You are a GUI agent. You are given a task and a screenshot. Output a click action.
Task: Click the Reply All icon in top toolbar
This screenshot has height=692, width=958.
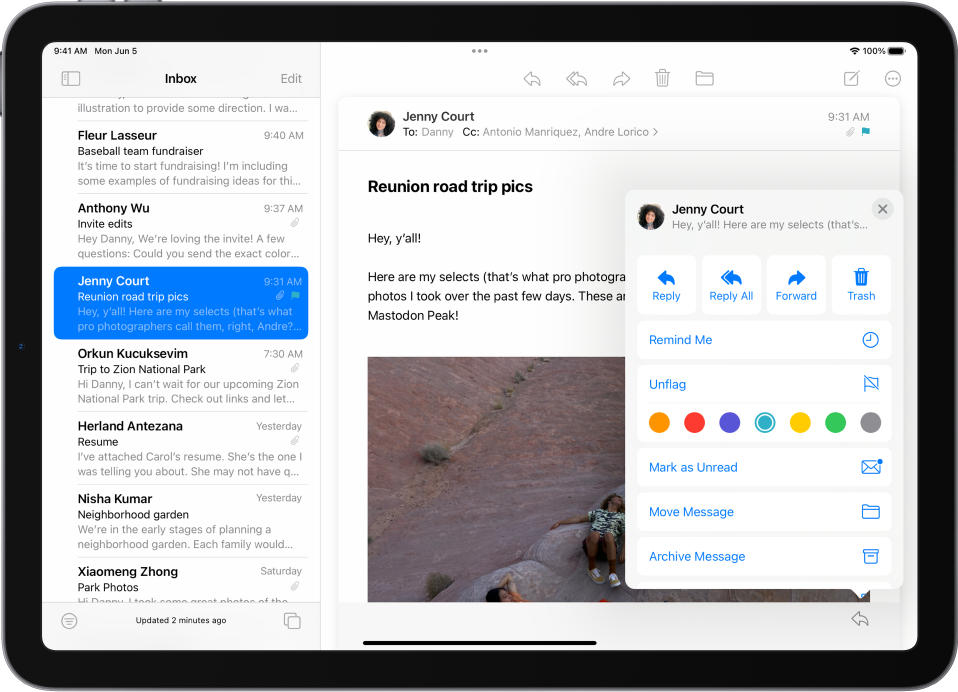point(576,78)
